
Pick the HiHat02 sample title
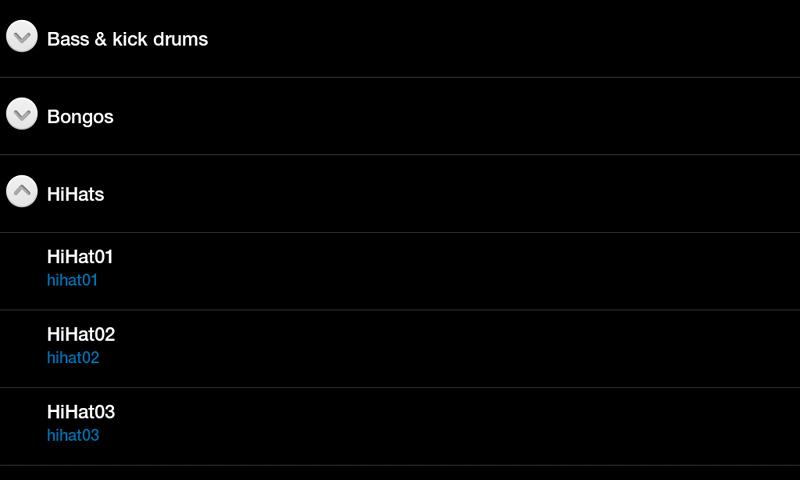point(81,334)
